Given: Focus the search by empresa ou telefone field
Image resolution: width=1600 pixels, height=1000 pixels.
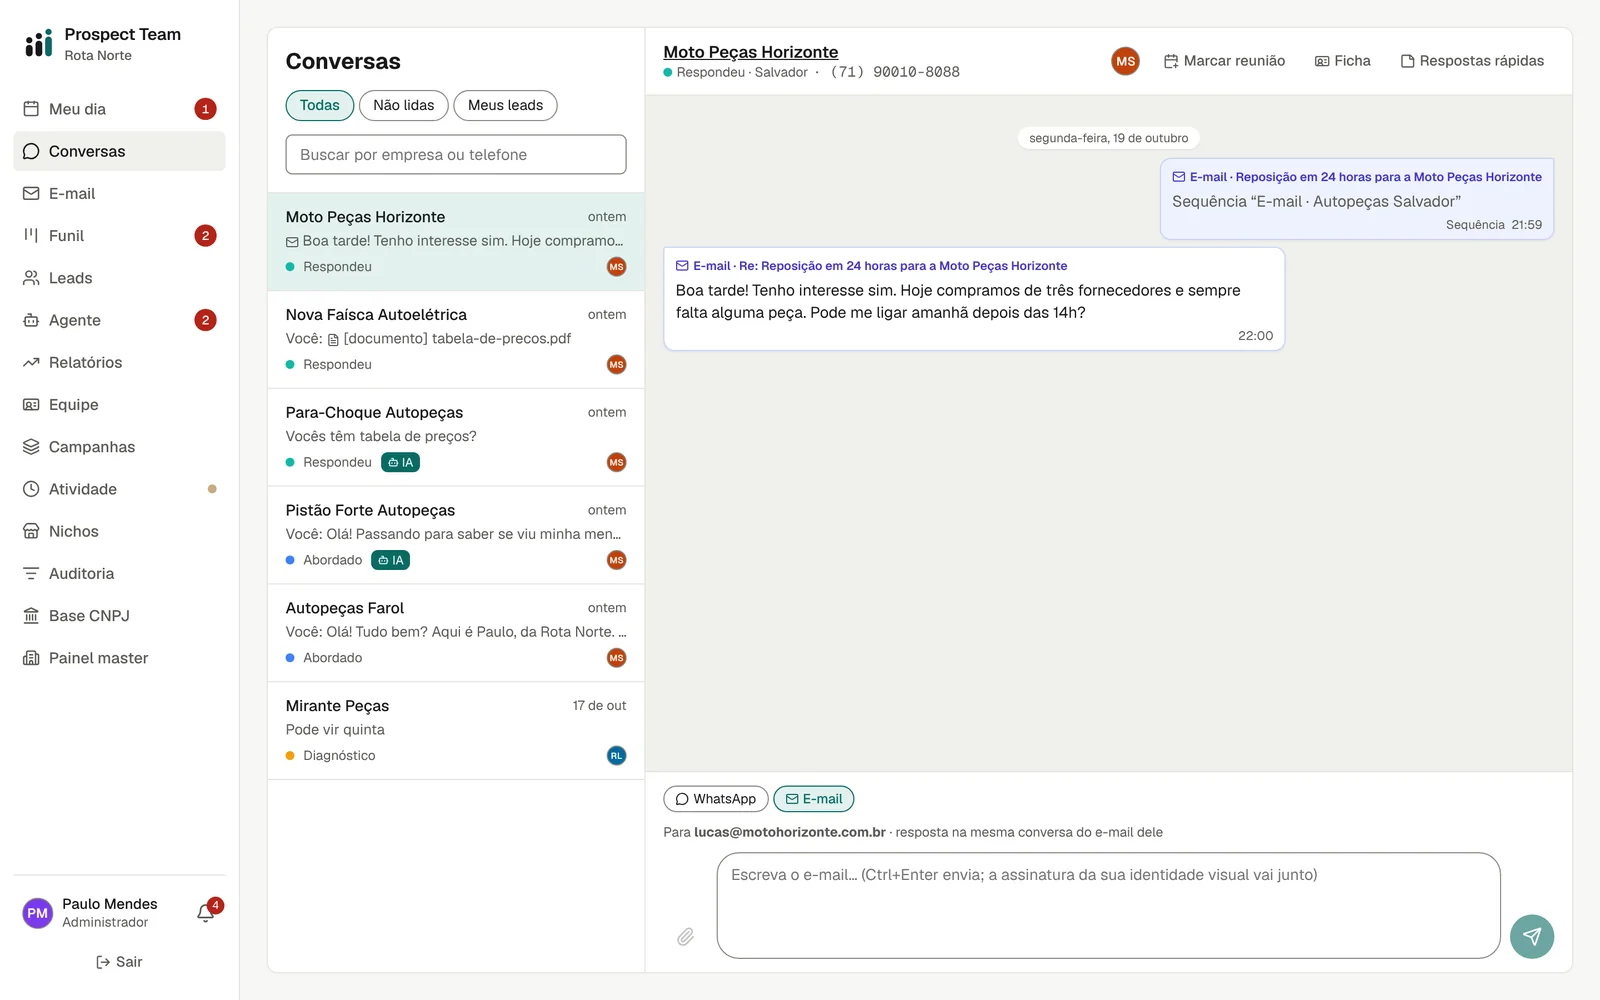Looking at the screenshot, I should tap(456, 155).
